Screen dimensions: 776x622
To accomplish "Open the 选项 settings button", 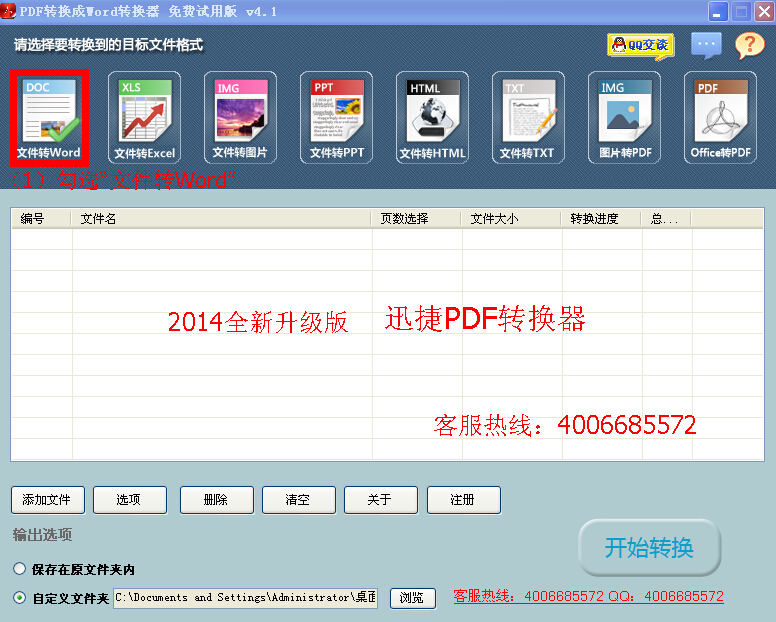I will [130, 500].
